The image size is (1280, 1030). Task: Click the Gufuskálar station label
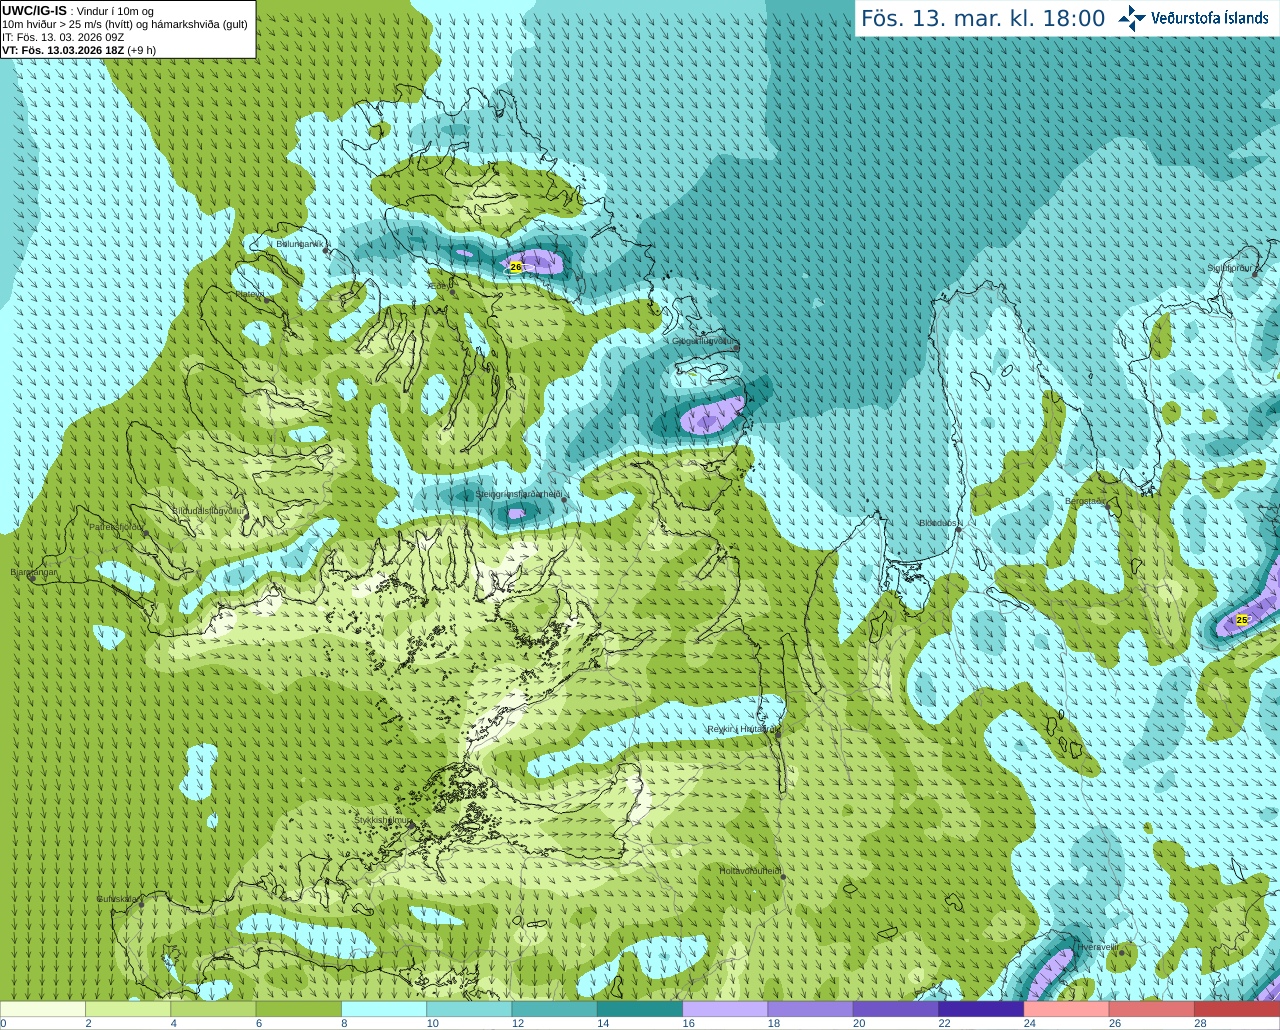tap(118, 898)
